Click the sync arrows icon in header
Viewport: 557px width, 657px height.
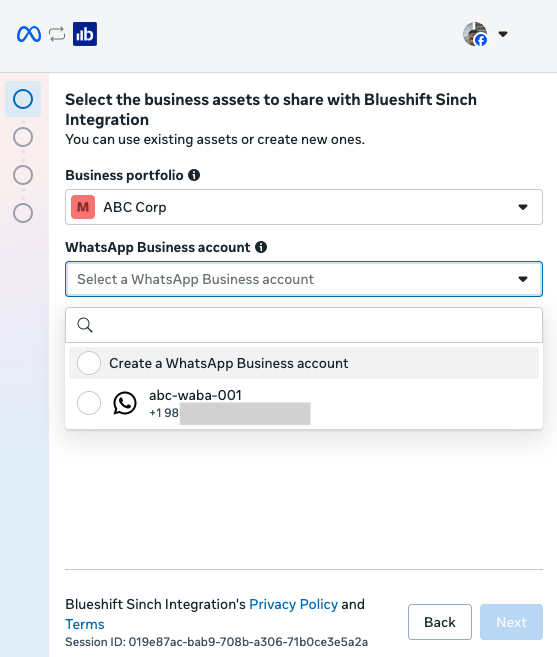(57, 34)
